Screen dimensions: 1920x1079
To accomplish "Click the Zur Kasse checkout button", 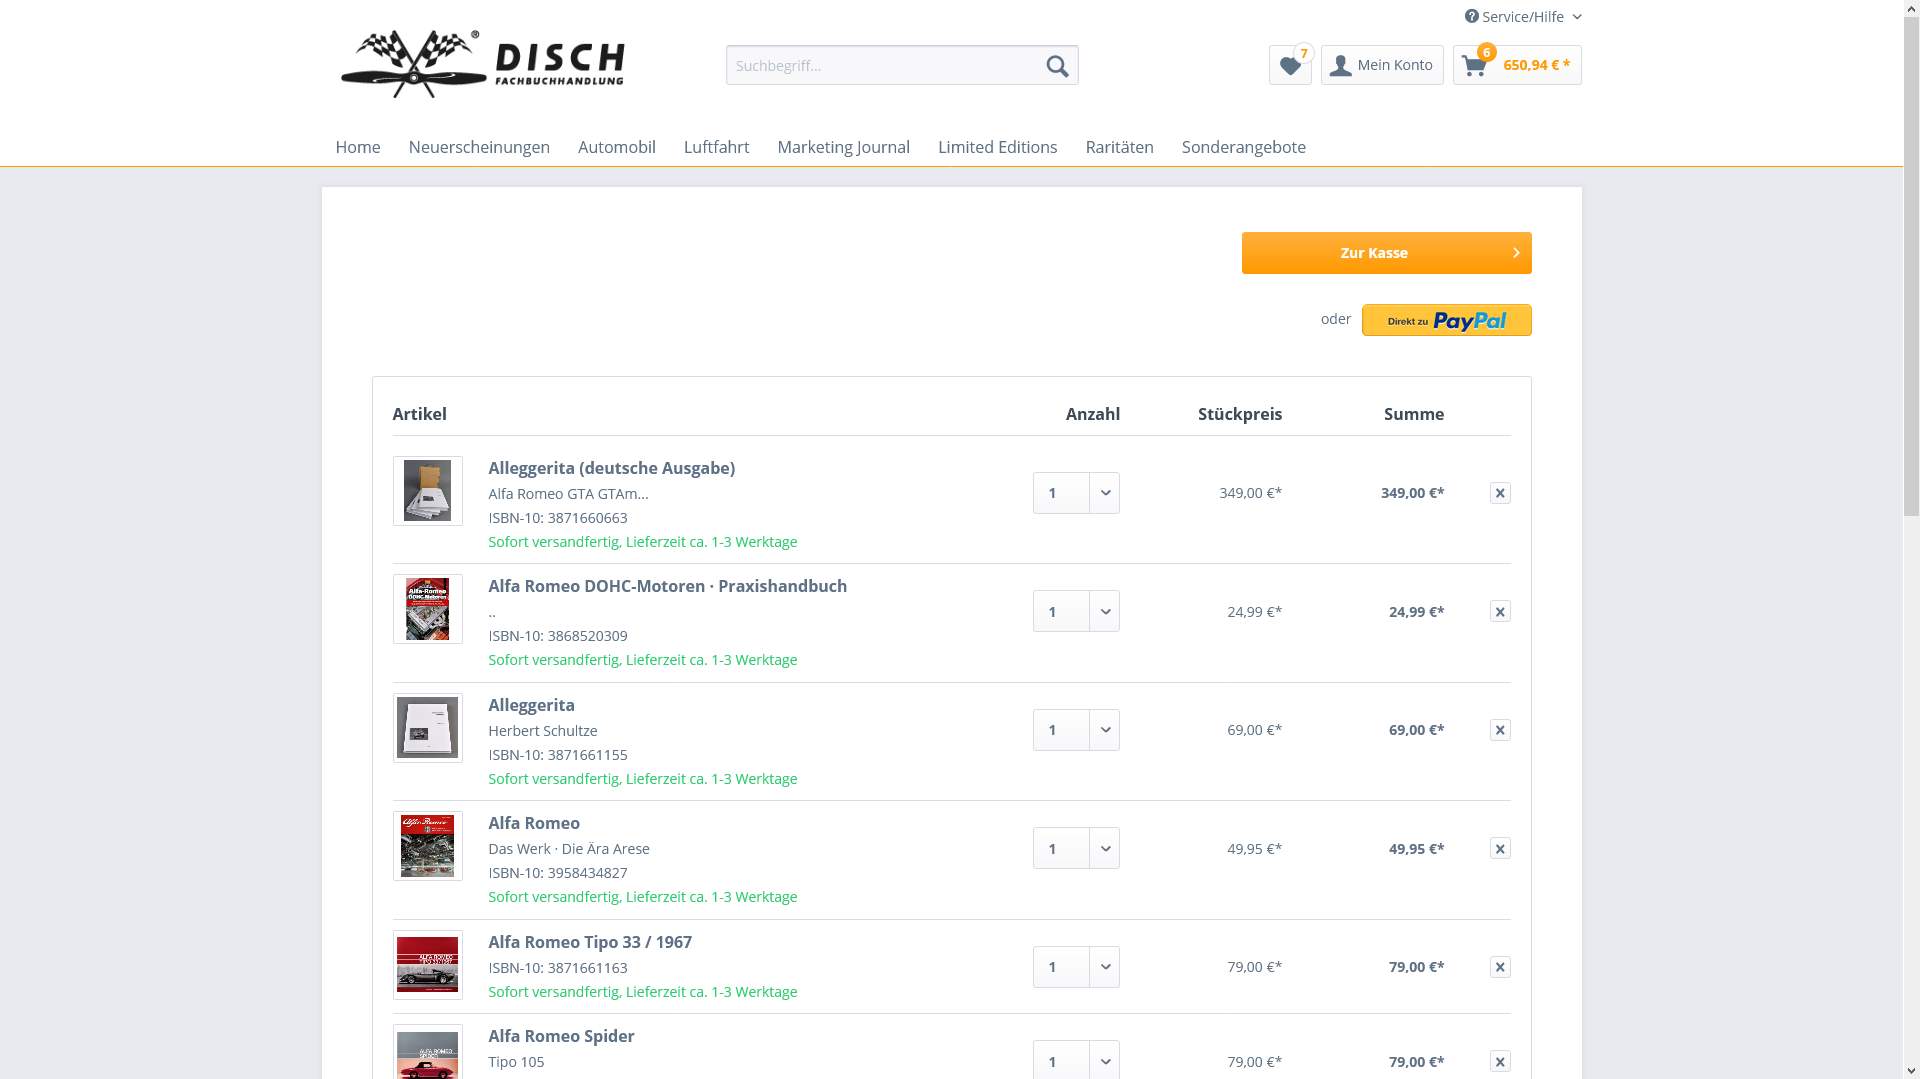I will [x=1386, y=253].
